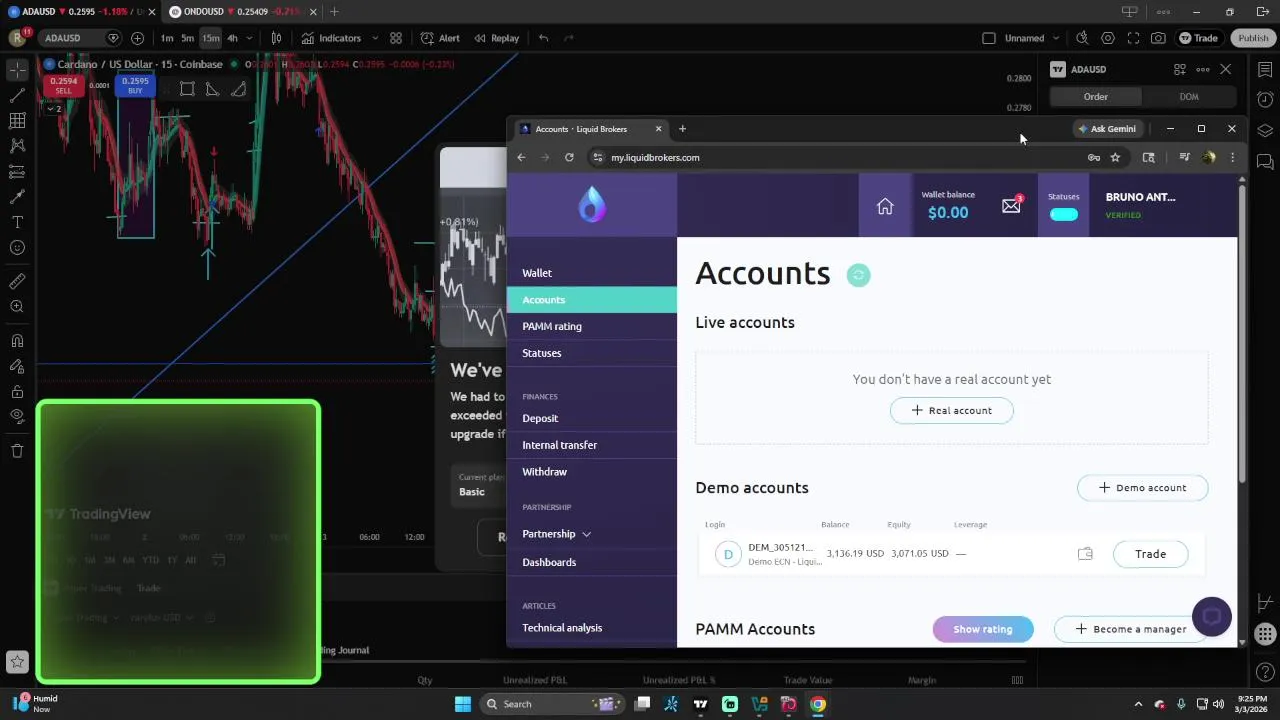Click the blue BUY 0.2595 button

pos(135,86)
